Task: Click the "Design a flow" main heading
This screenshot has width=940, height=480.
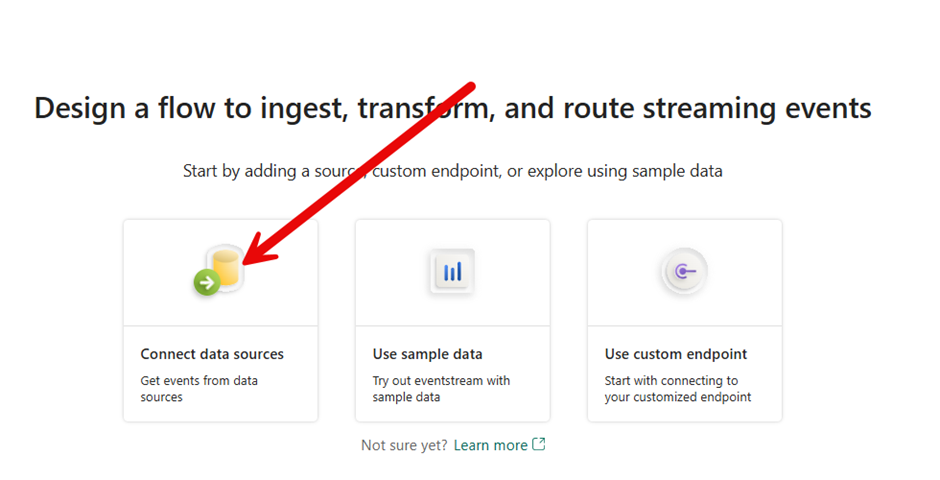Action: [x=452, y=108]
